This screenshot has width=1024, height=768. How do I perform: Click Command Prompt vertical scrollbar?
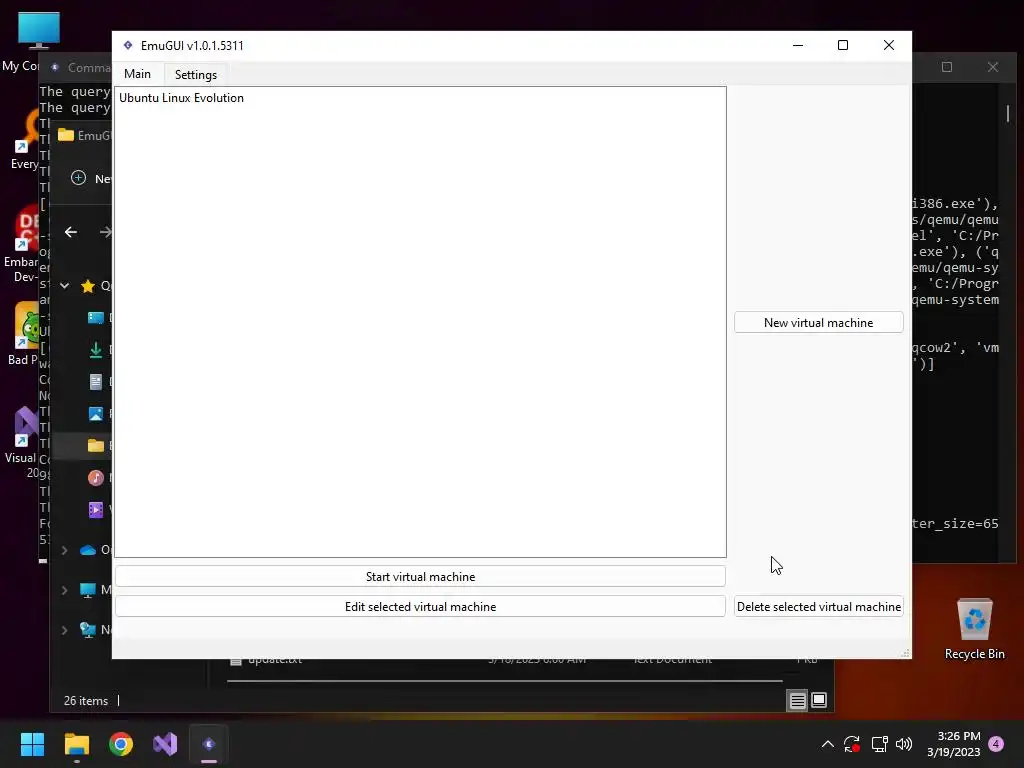click(x=1008, y=114)
